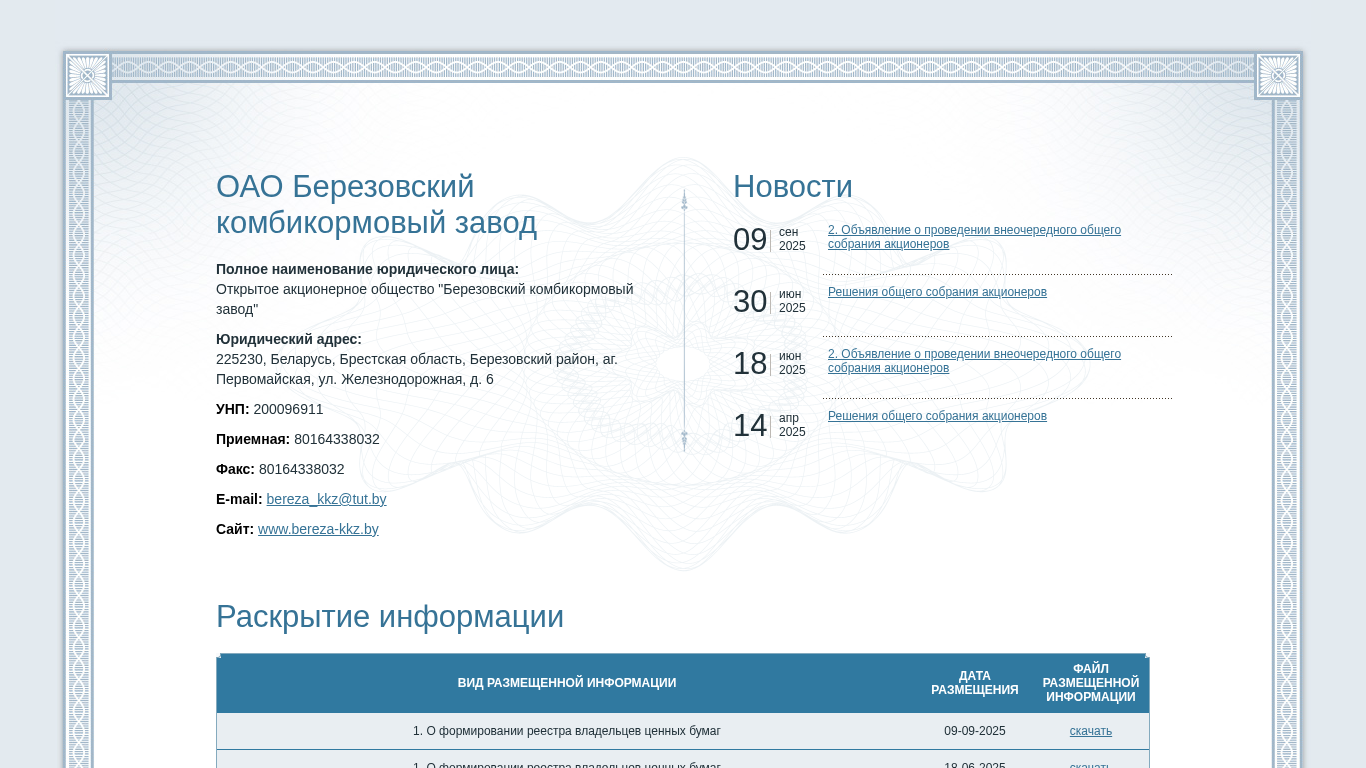Image resolution: width=1366 pixels, height=768 pixels.
Task: Open the 30 июн 2025 Решения общего собрания link
Action: [937, 292]
